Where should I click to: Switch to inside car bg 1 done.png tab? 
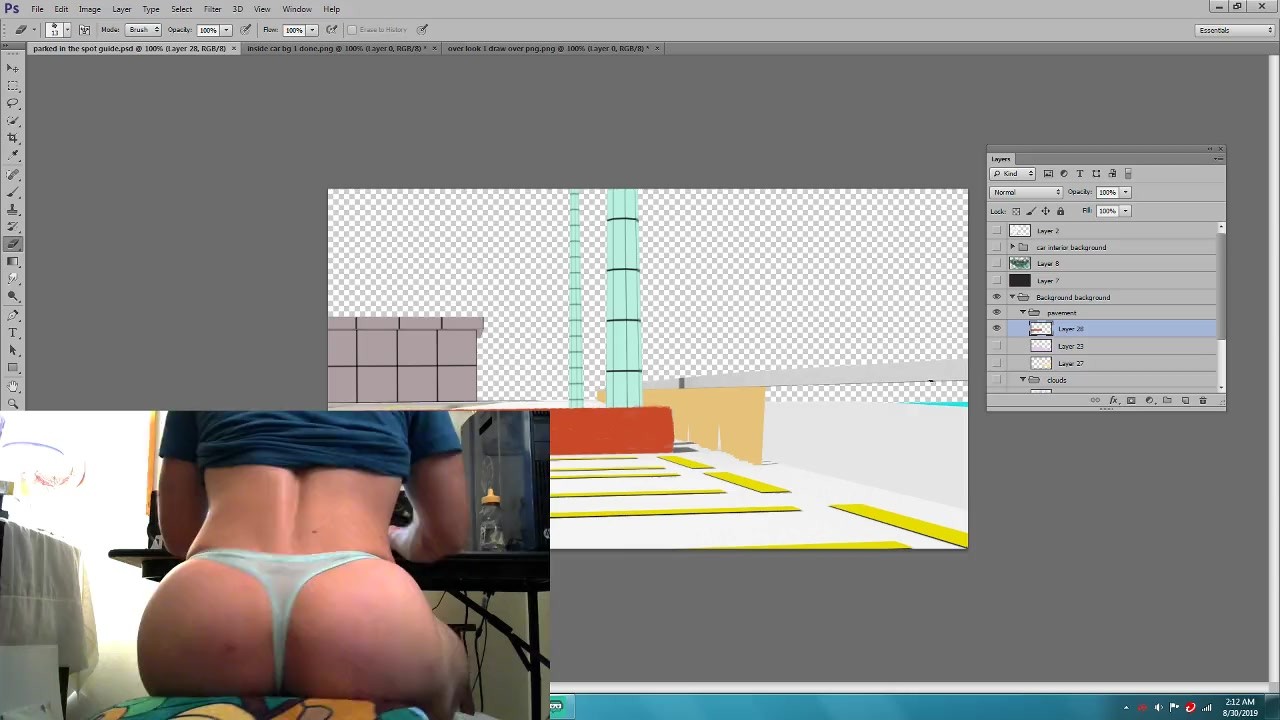336,48
